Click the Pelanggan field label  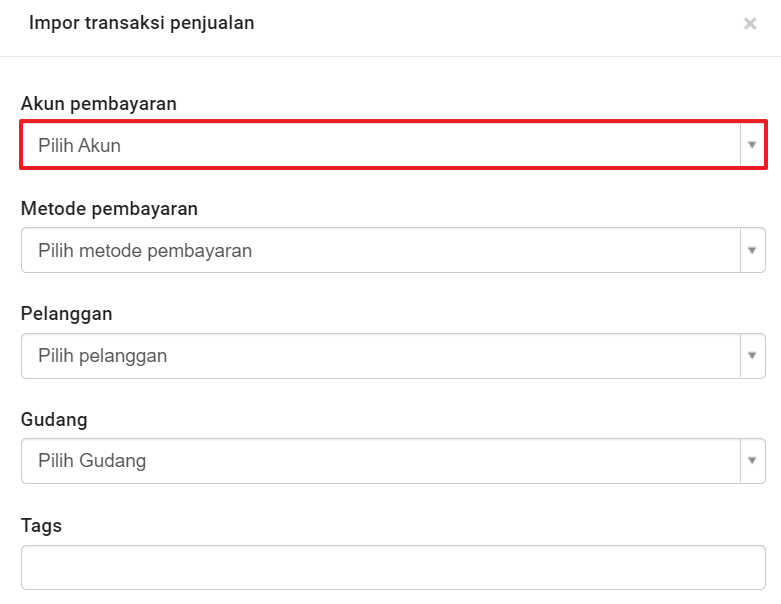tap(66, 314)
